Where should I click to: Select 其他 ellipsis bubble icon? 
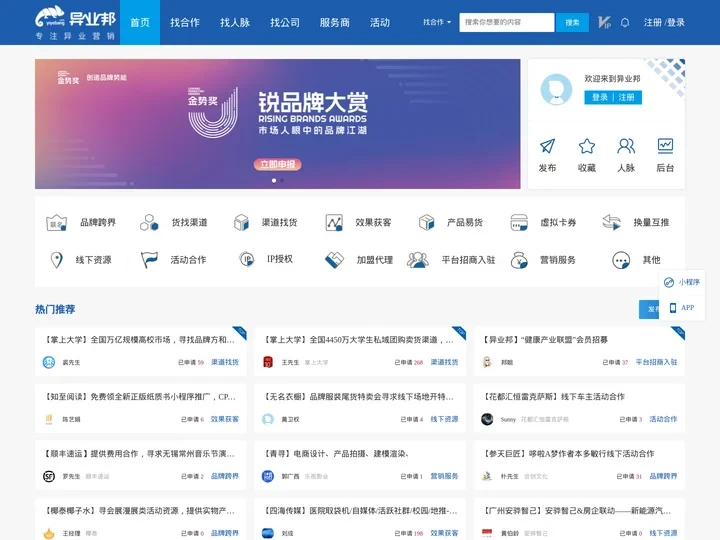pyautogui.click(x=621, y=260)
